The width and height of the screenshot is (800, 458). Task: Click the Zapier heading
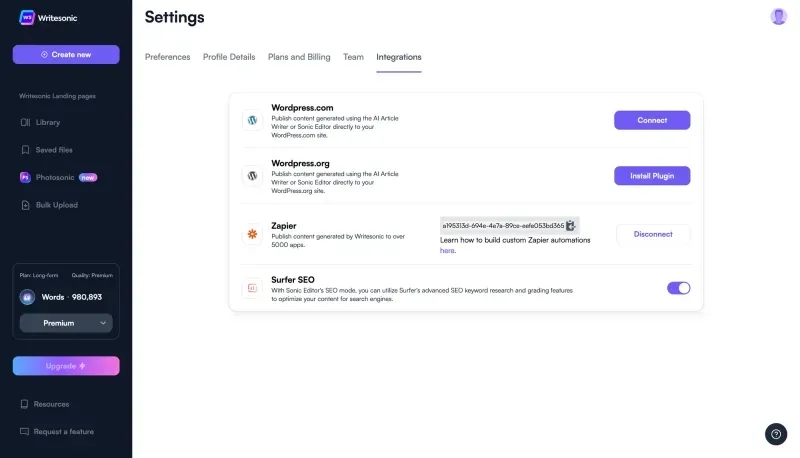pos(284,225)
